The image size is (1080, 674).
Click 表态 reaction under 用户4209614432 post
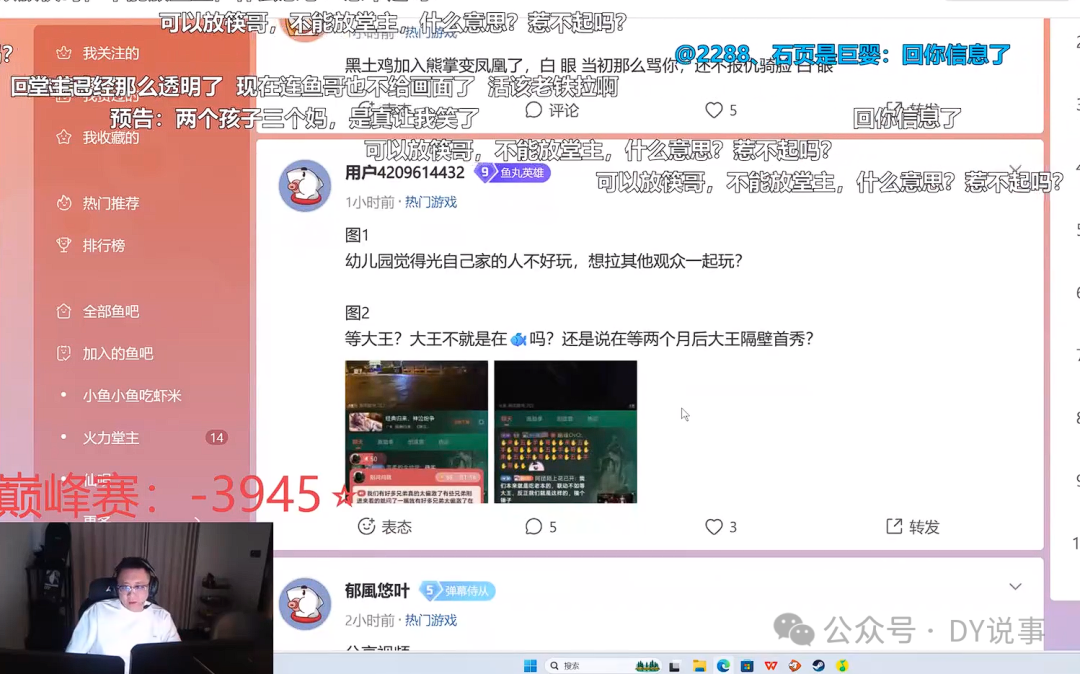coord(384,527)
